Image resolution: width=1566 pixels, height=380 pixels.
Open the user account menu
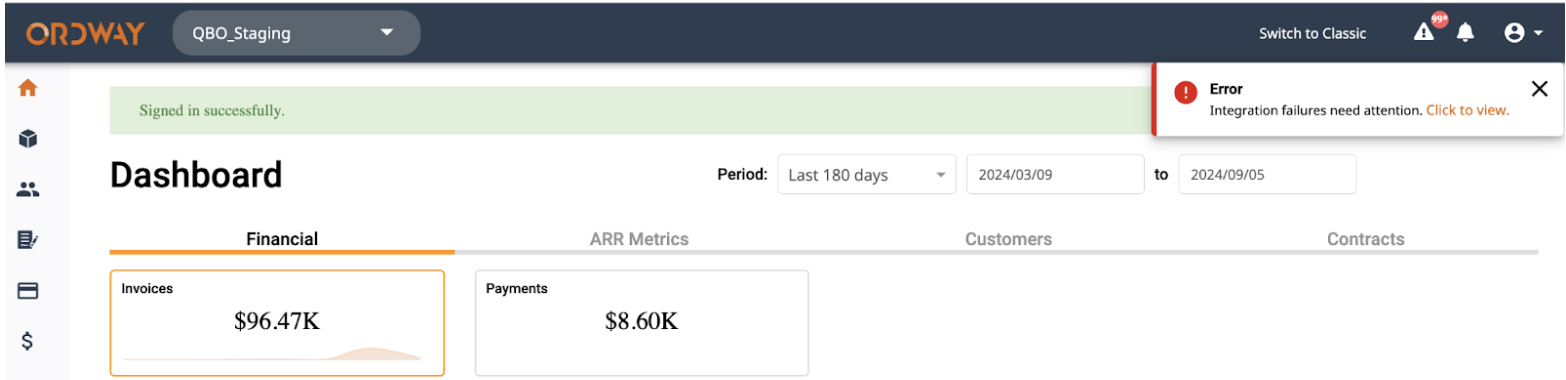pos(1523,33)
